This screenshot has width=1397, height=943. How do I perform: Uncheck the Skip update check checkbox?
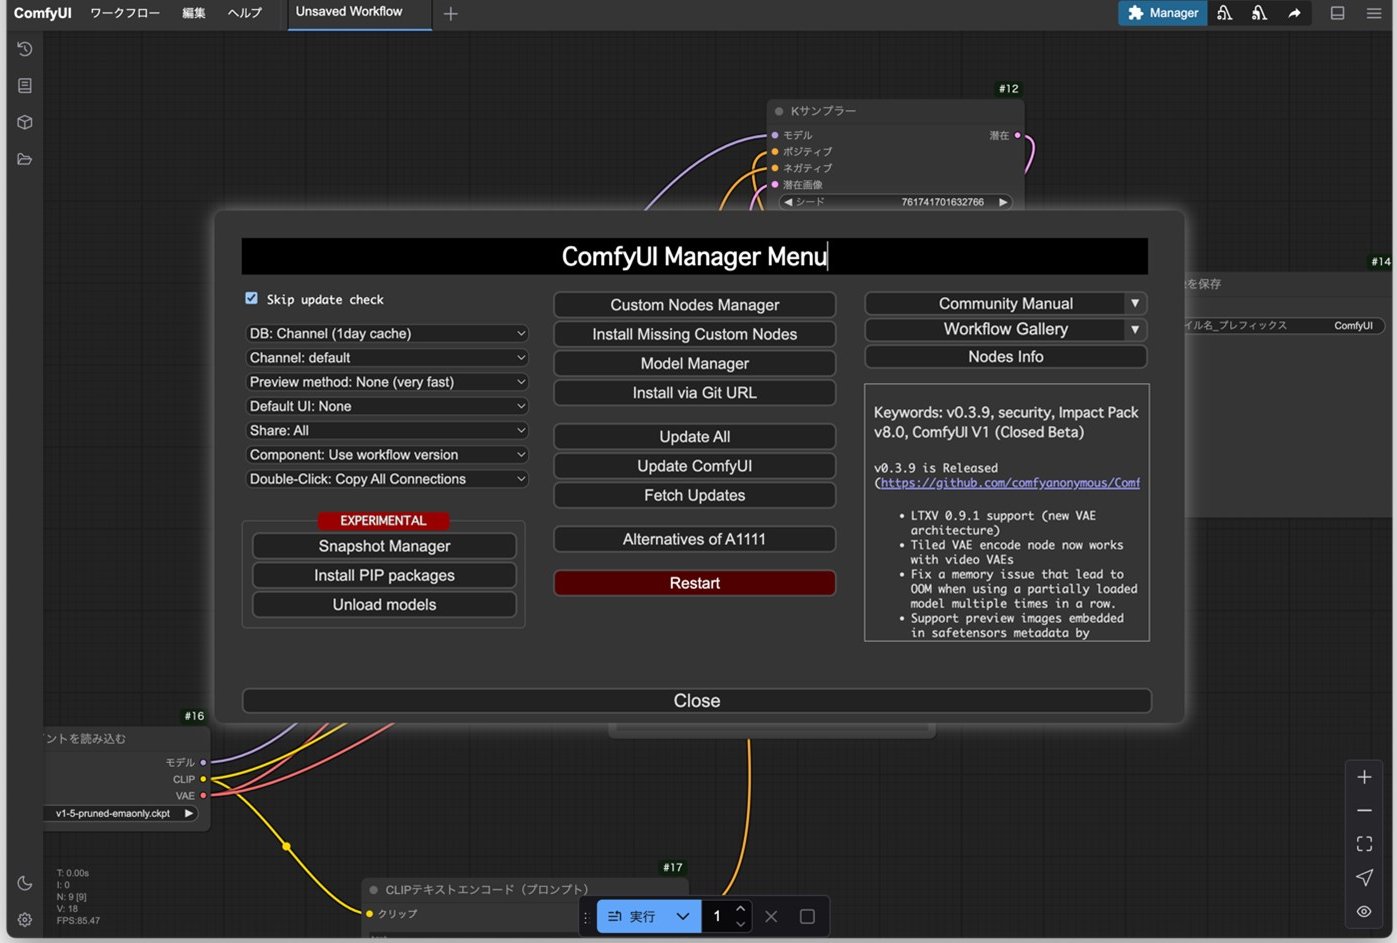[252, 298]
